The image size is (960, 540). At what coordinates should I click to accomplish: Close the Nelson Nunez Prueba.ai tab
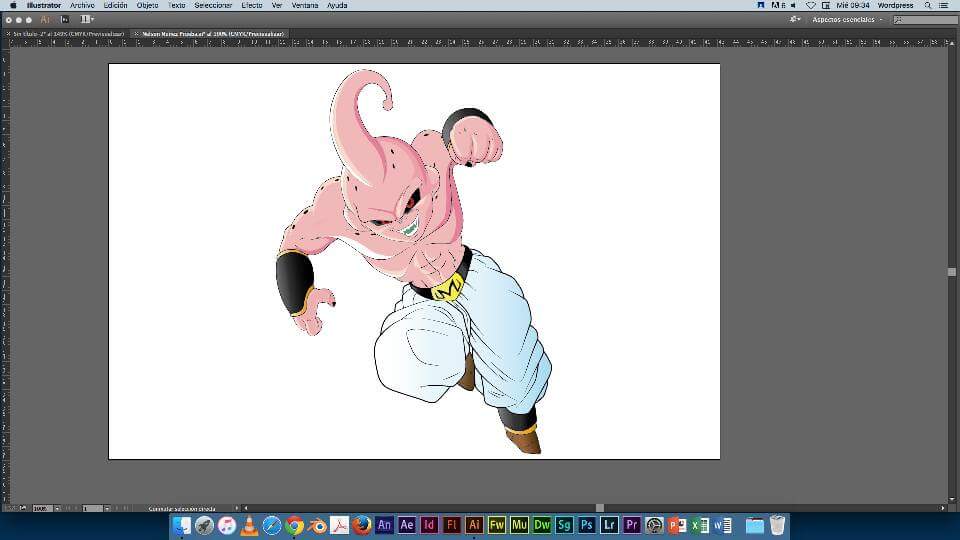(137, 34)
